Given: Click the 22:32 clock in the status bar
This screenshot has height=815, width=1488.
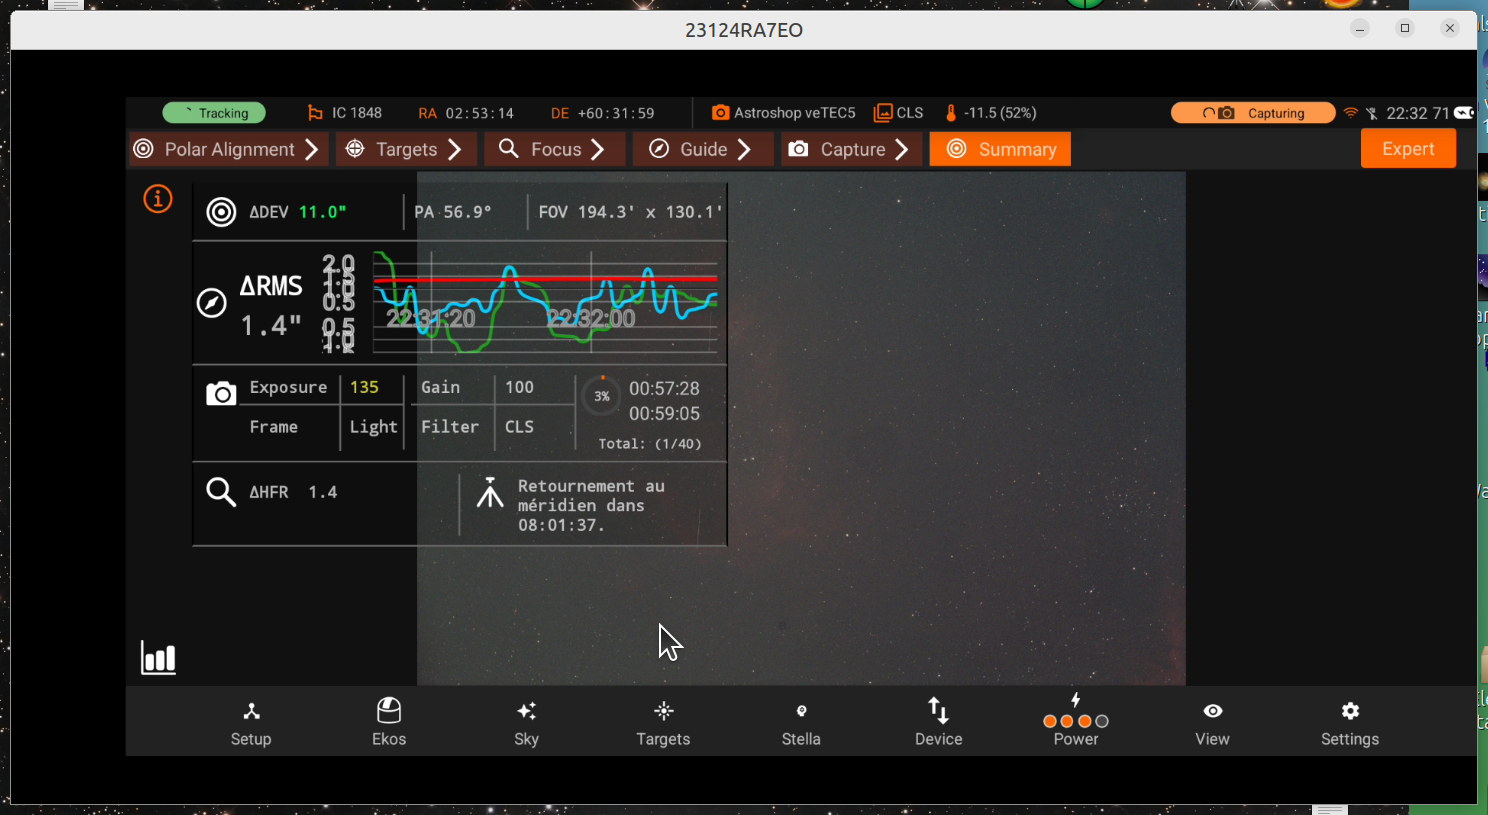Looking at the screenshot, I should point(1406,113).
